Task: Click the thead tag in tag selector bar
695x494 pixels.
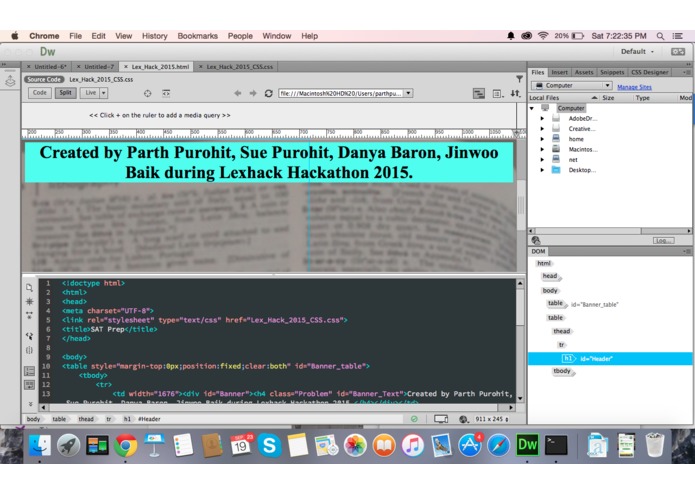Action: pos(86,419)
